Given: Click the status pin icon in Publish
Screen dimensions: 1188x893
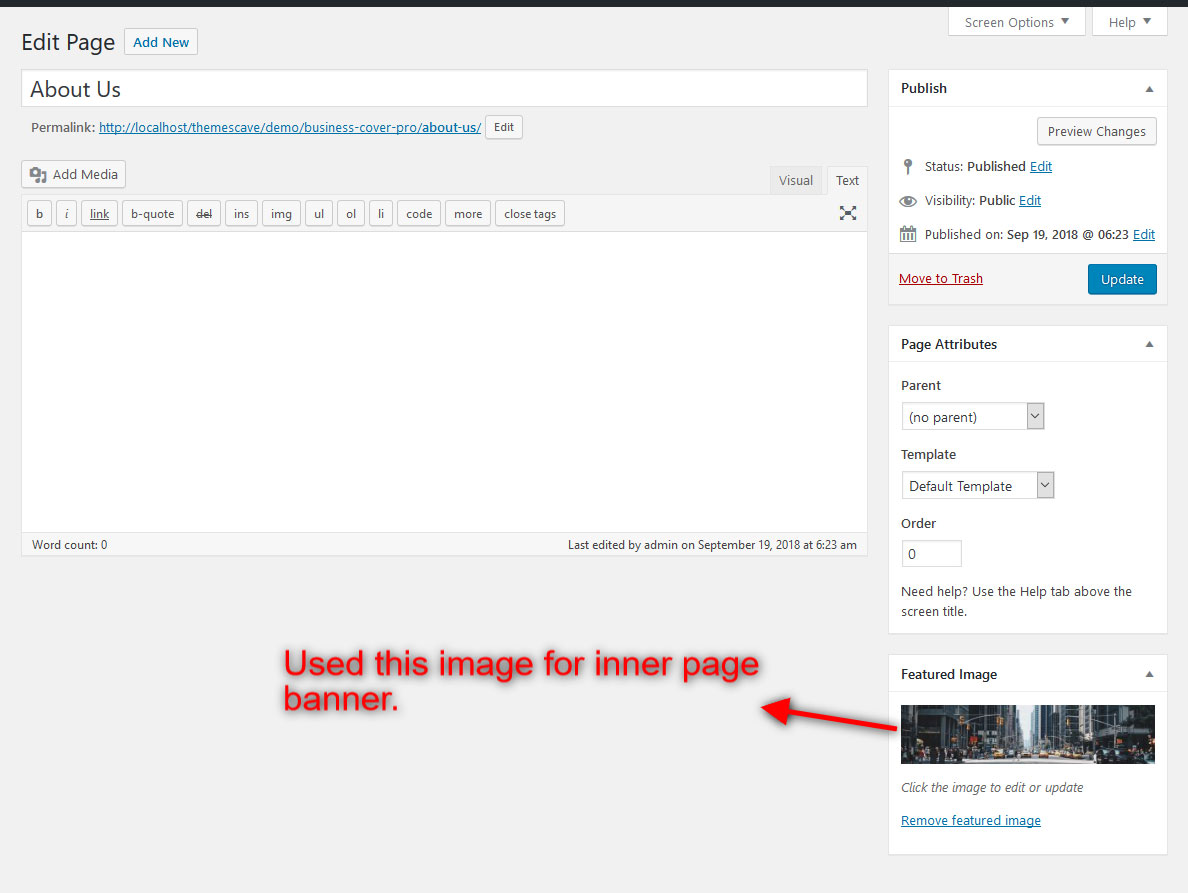Looking at the screenshot, I should coord(908,167).
